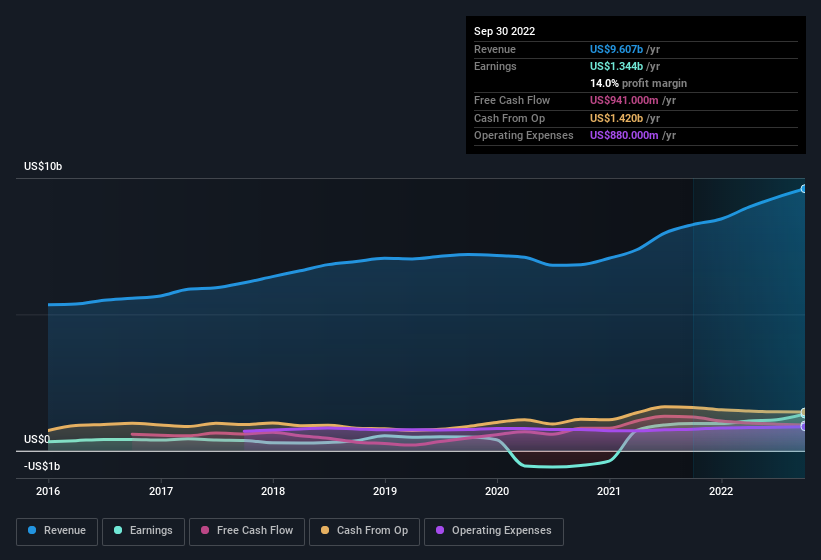
Task: Click the 2019 x-axis label
Action: [385, 491]
